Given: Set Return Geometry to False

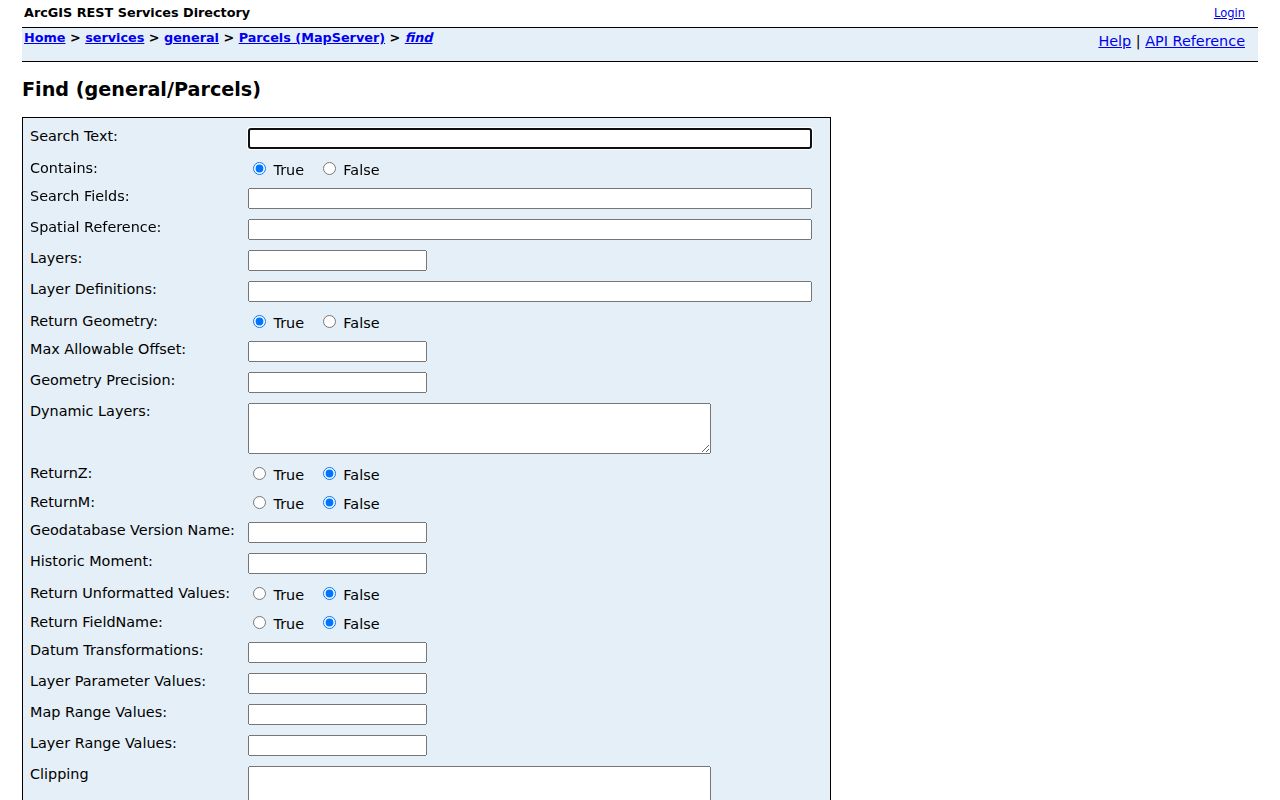Looking at the screenshot, I should 330,322.
